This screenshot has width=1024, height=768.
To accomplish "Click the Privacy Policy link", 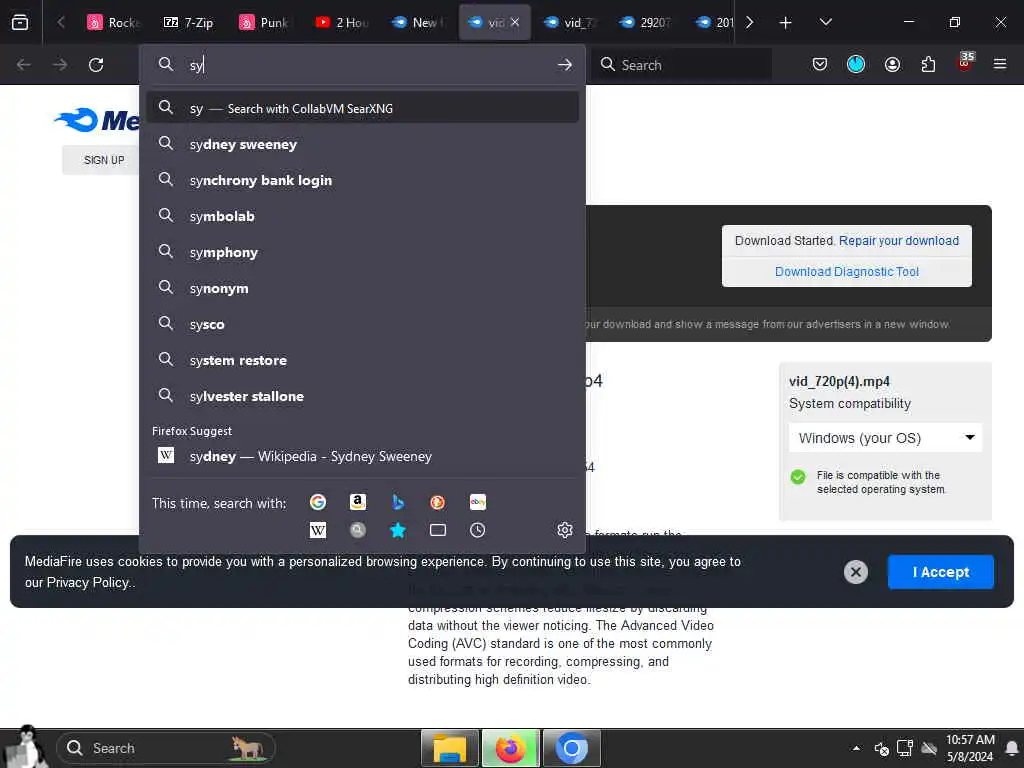I will [88, 583].
